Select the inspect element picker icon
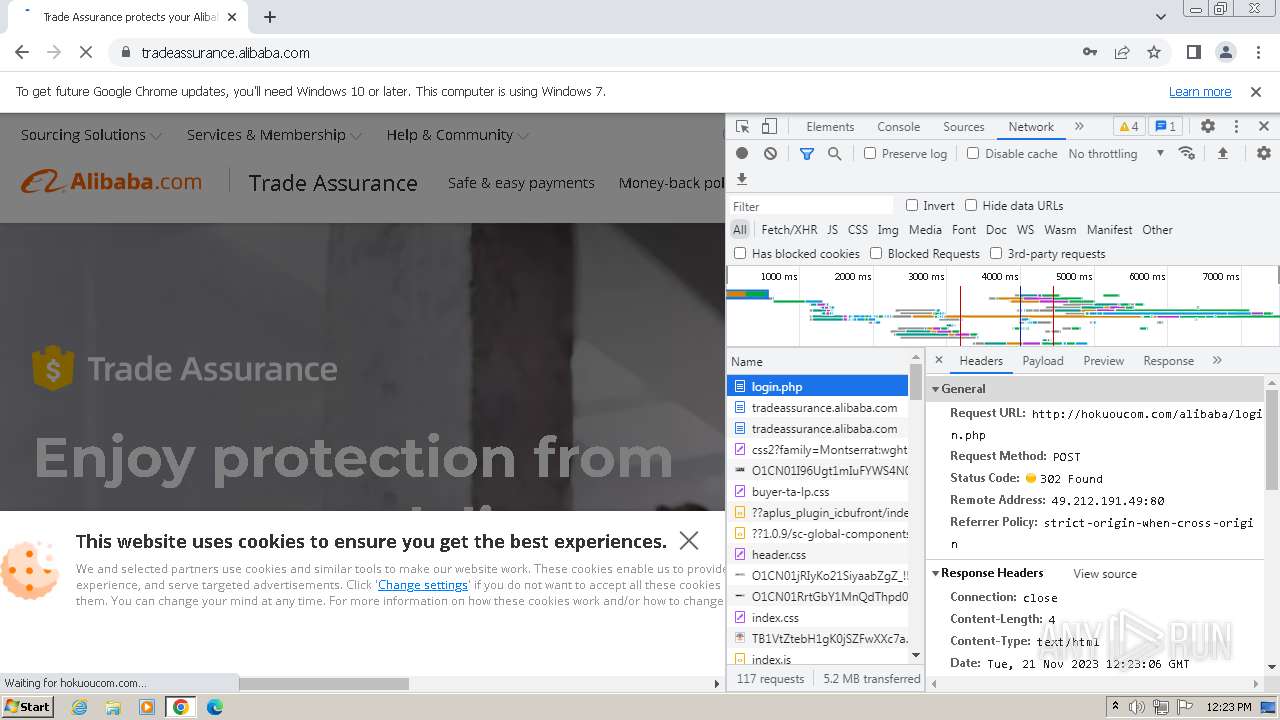 click(x=742, y=127)
